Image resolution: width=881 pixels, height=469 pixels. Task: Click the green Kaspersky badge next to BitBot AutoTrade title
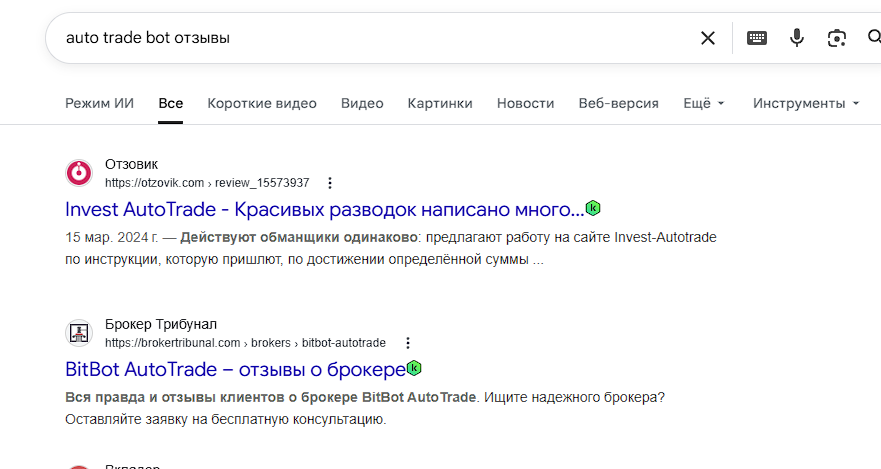414,368
